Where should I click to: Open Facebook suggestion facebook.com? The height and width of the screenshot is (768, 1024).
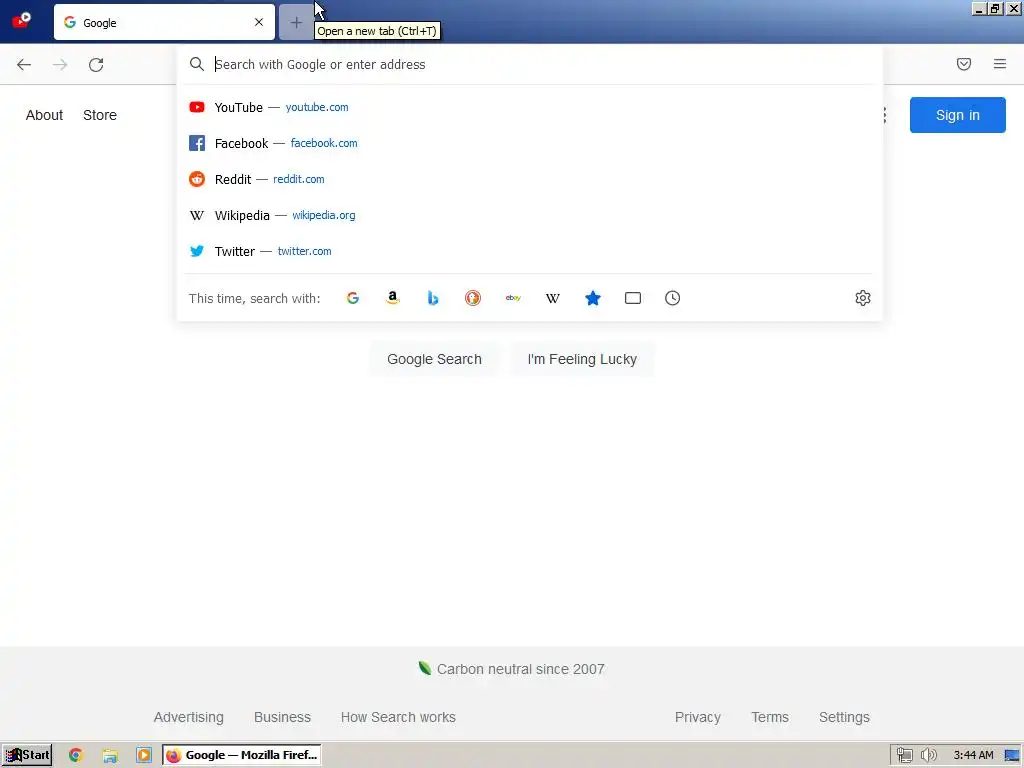click(530, 143)
